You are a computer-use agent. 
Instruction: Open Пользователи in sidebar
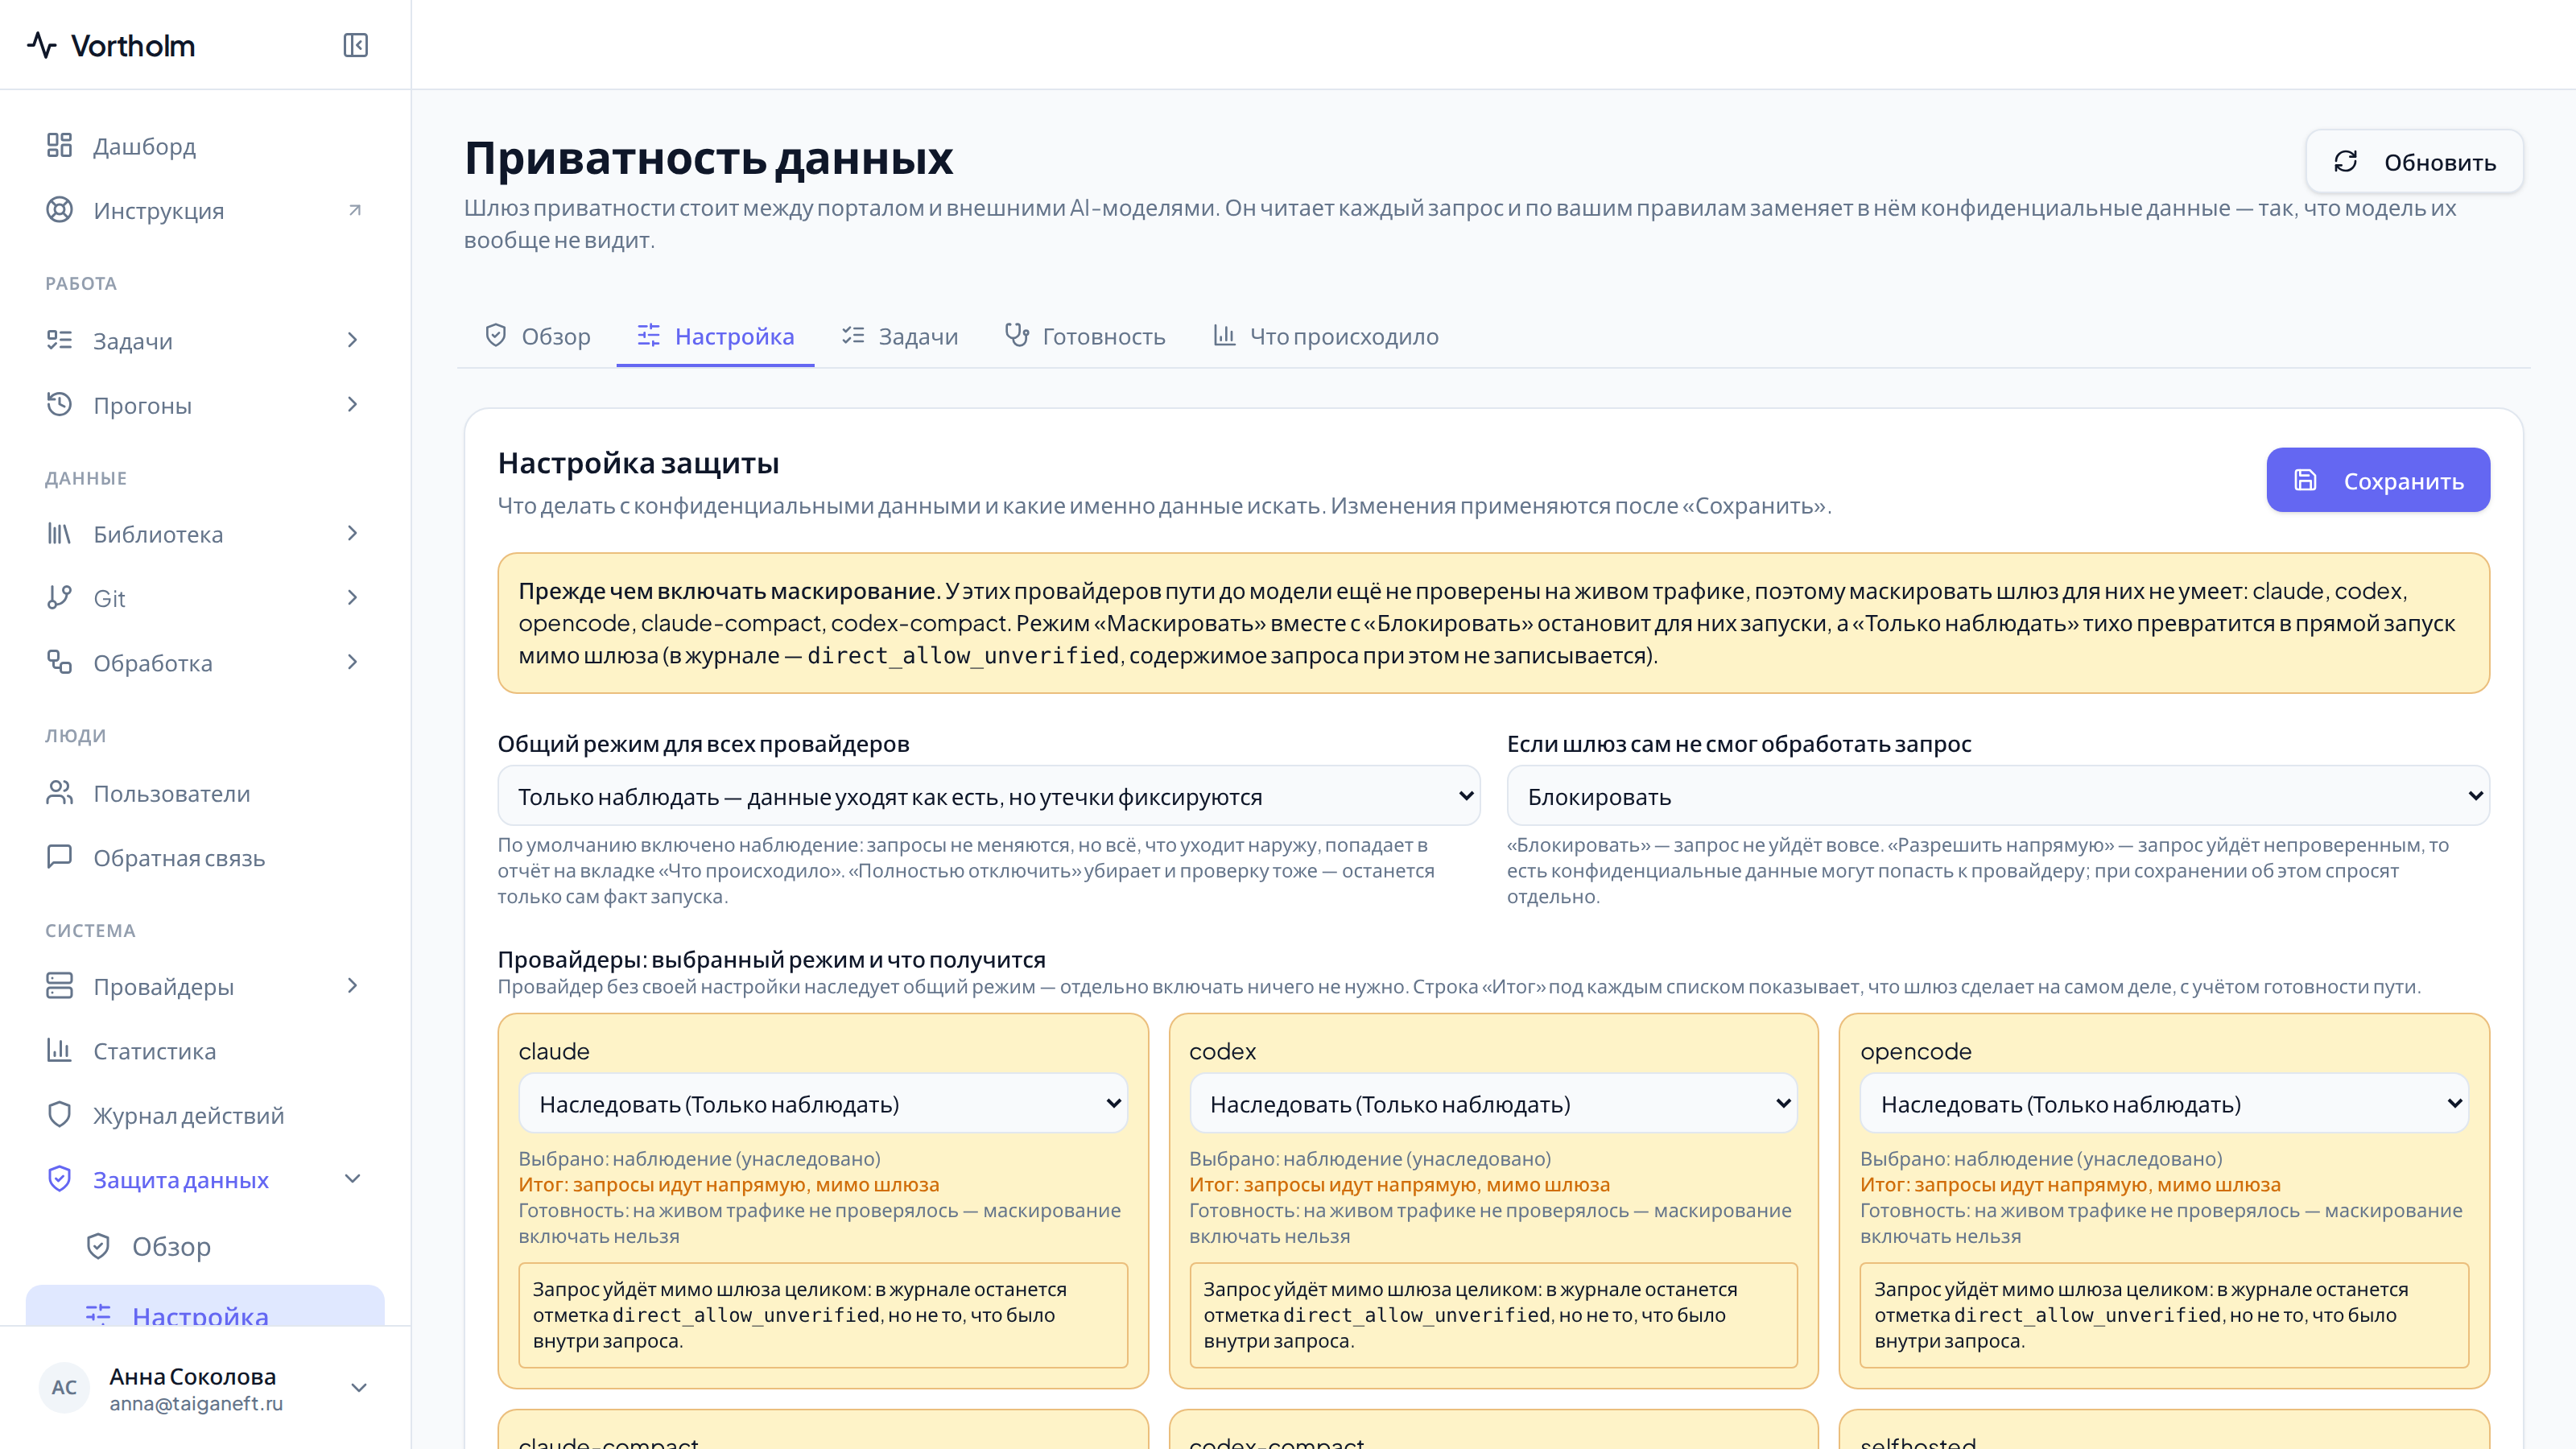(205, 793)
